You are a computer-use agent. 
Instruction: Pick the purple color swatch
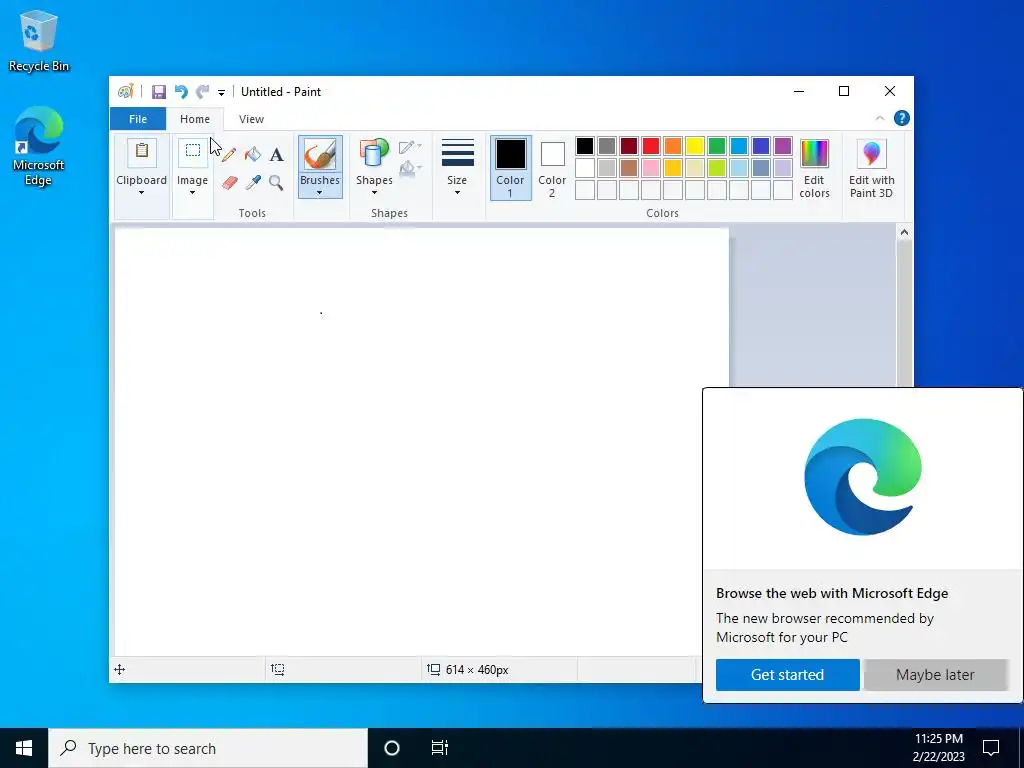[x=783, y=146]
